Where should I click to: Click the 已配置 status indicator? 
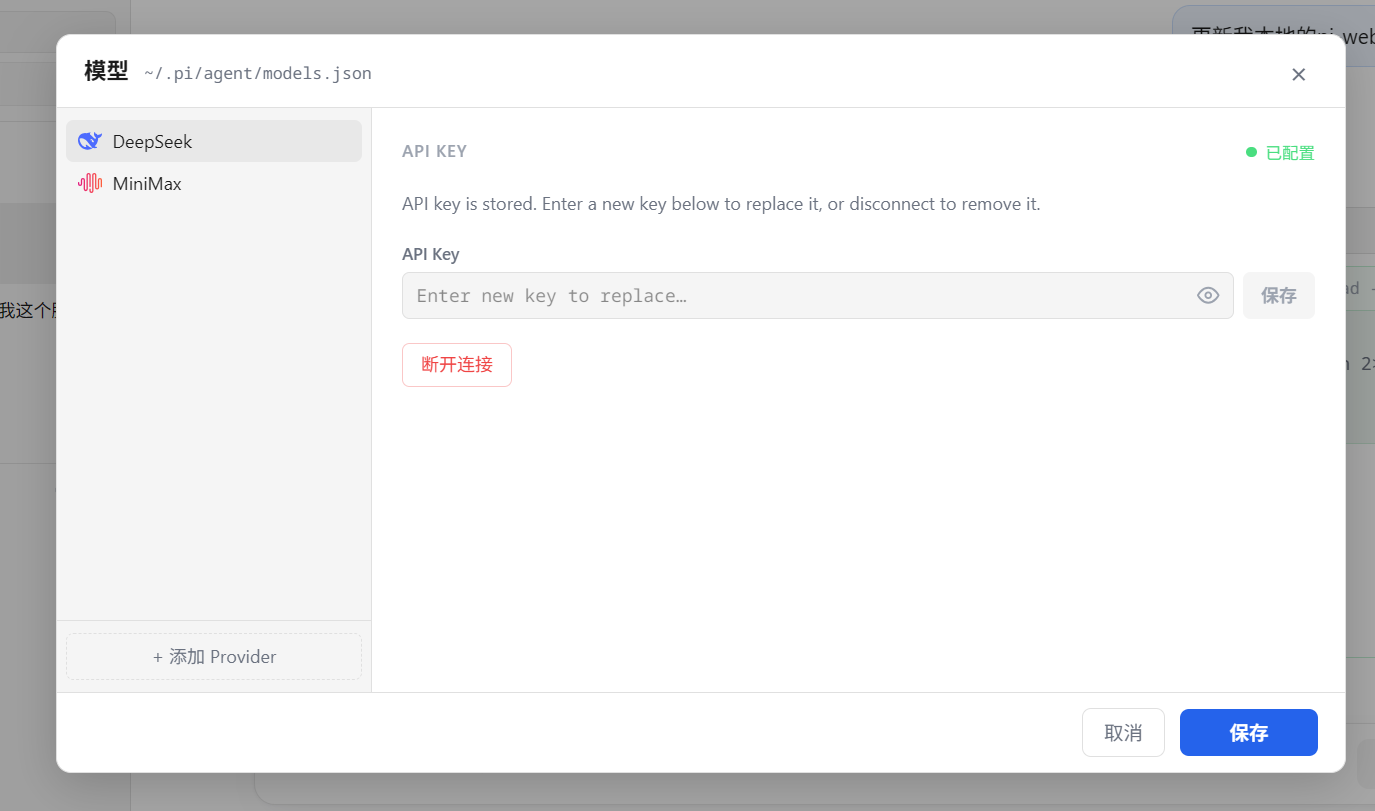[1280, 153]
